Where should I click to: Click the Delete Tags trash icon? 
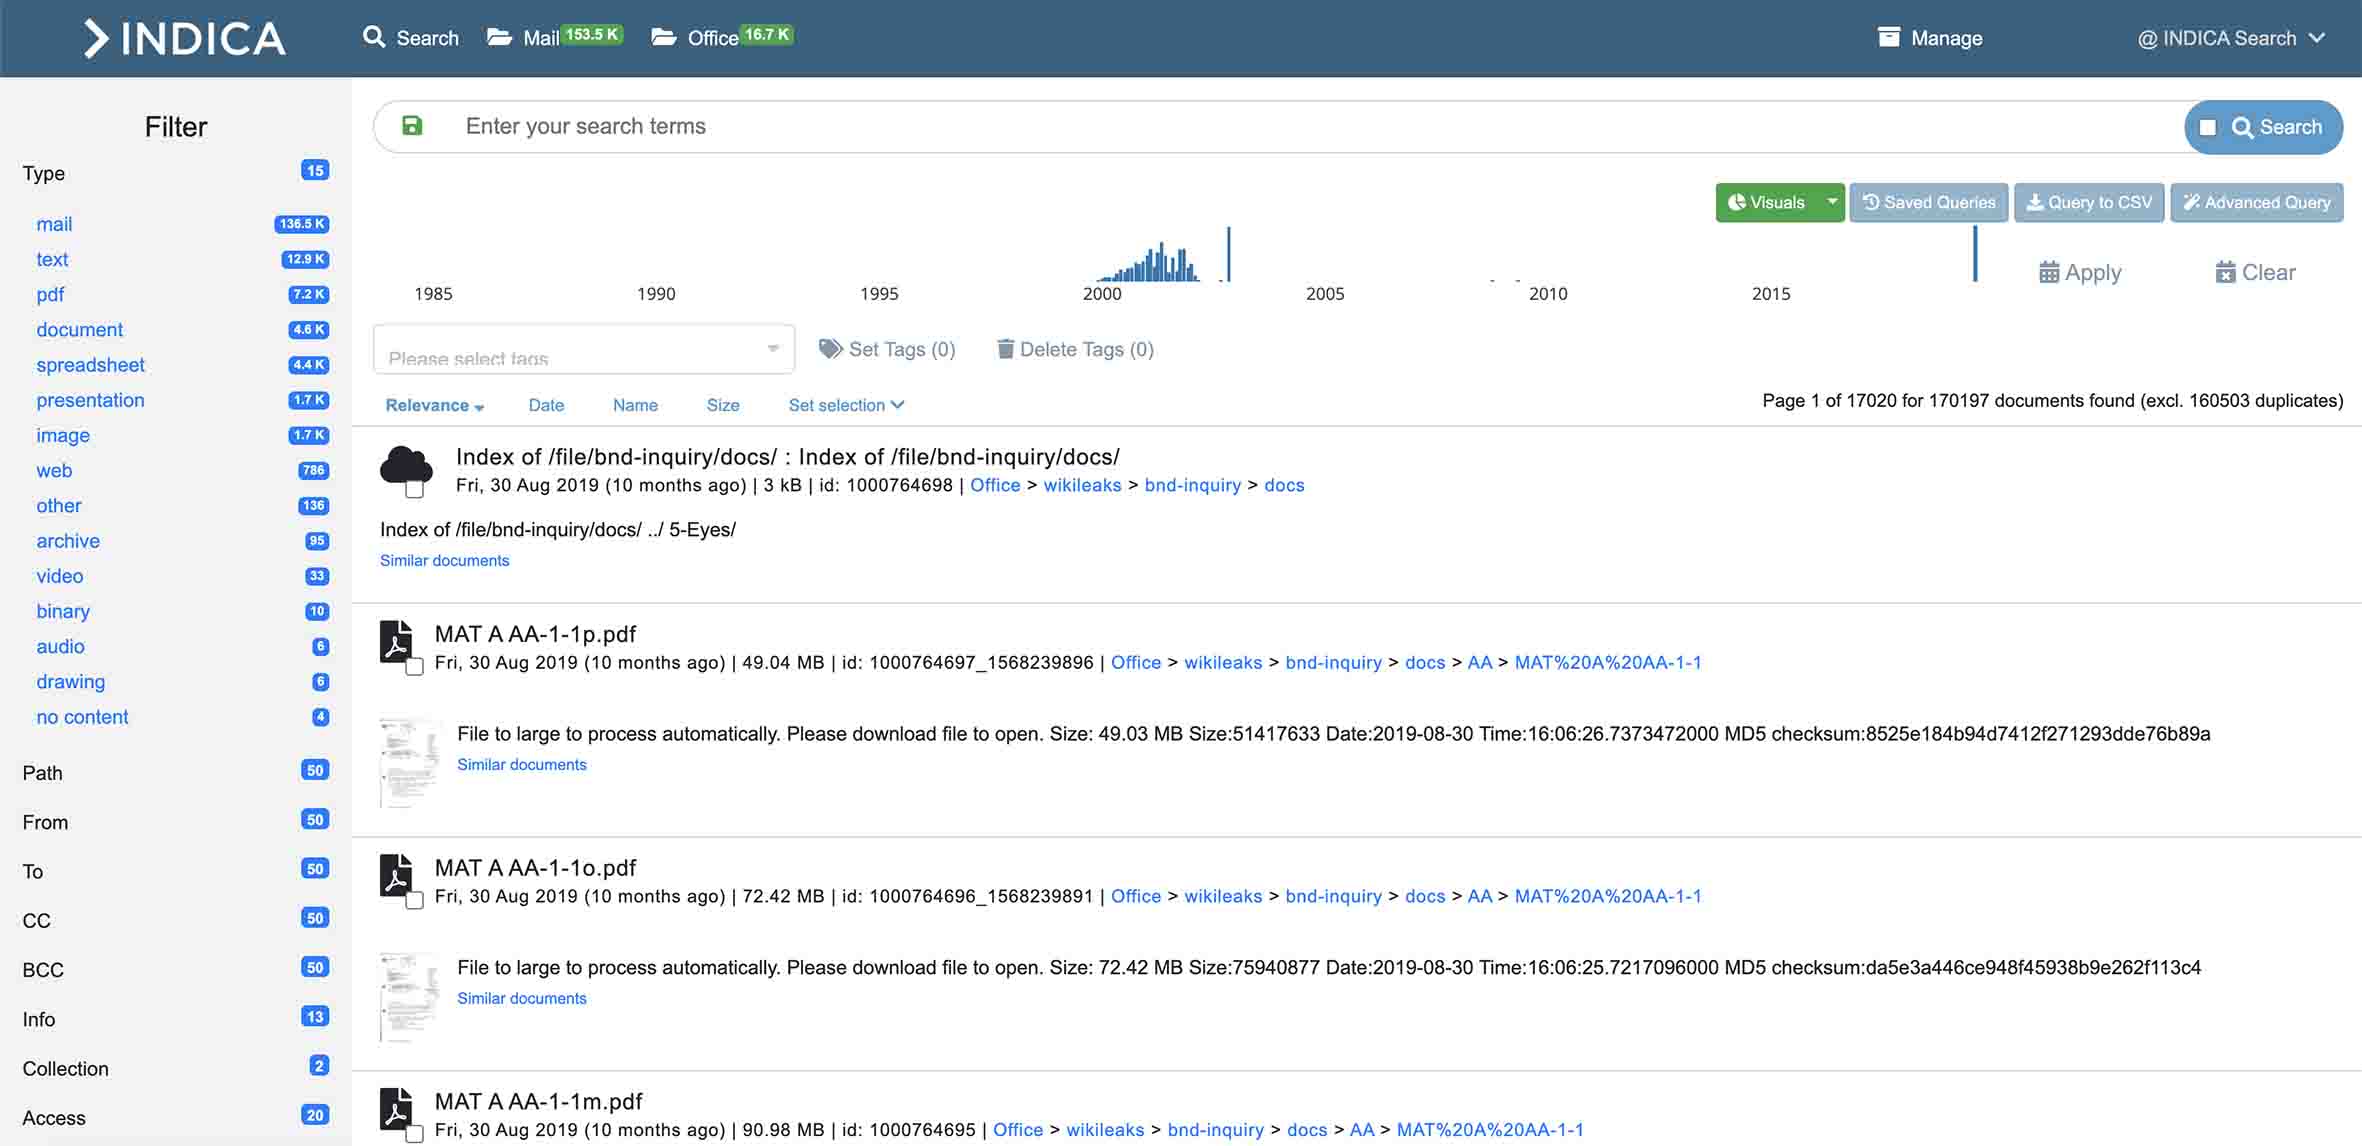tap(1005, 349)
